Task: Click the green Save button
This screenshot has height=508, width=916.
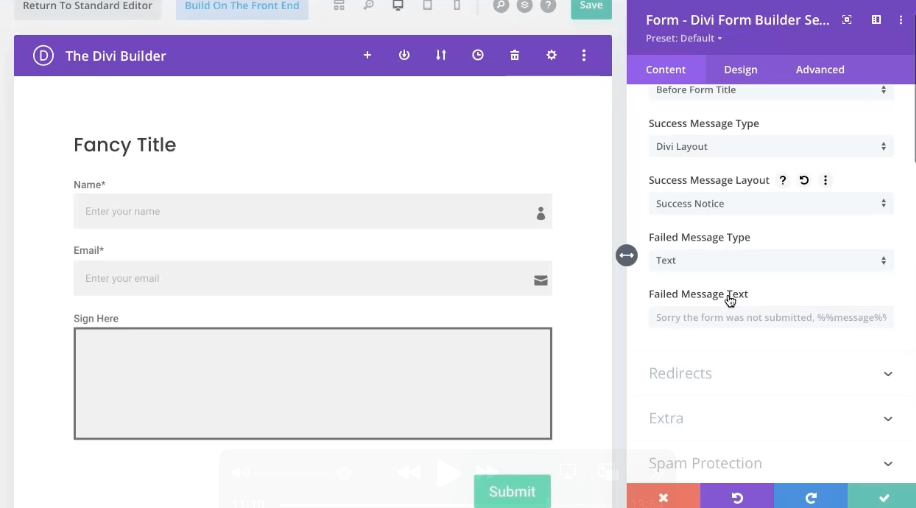Action: pos(591,7)
